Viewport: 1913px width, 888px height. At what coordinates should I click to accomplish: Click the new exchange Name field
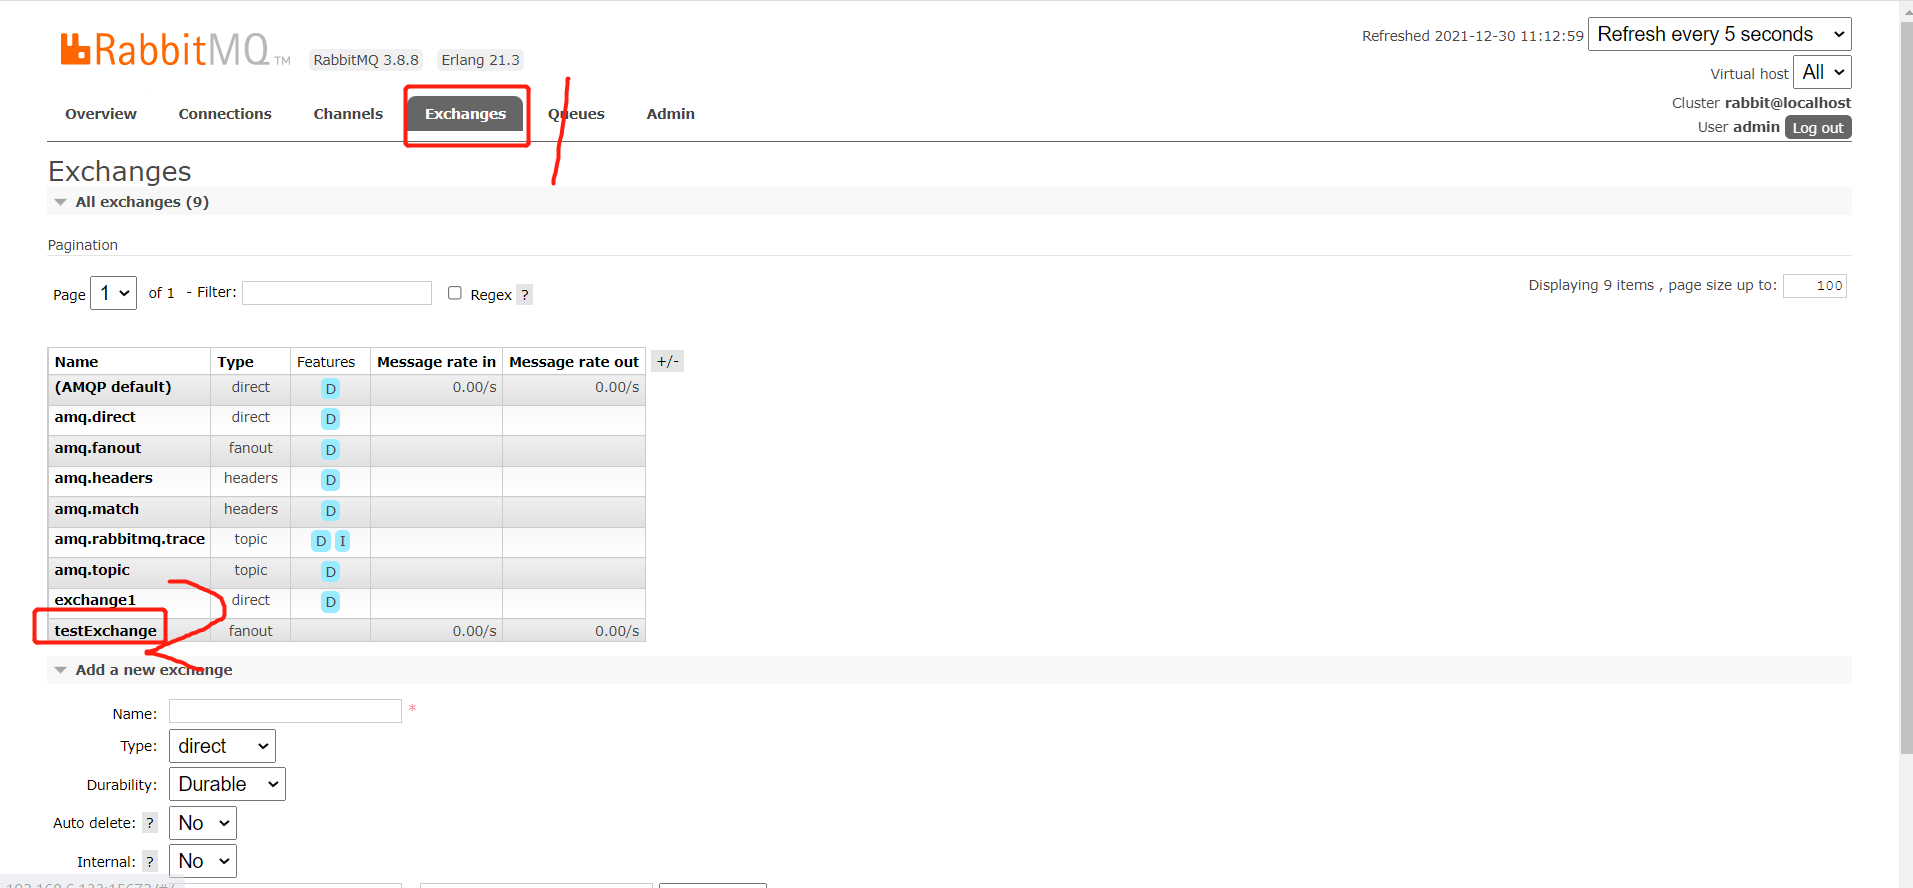pos(285,711)
